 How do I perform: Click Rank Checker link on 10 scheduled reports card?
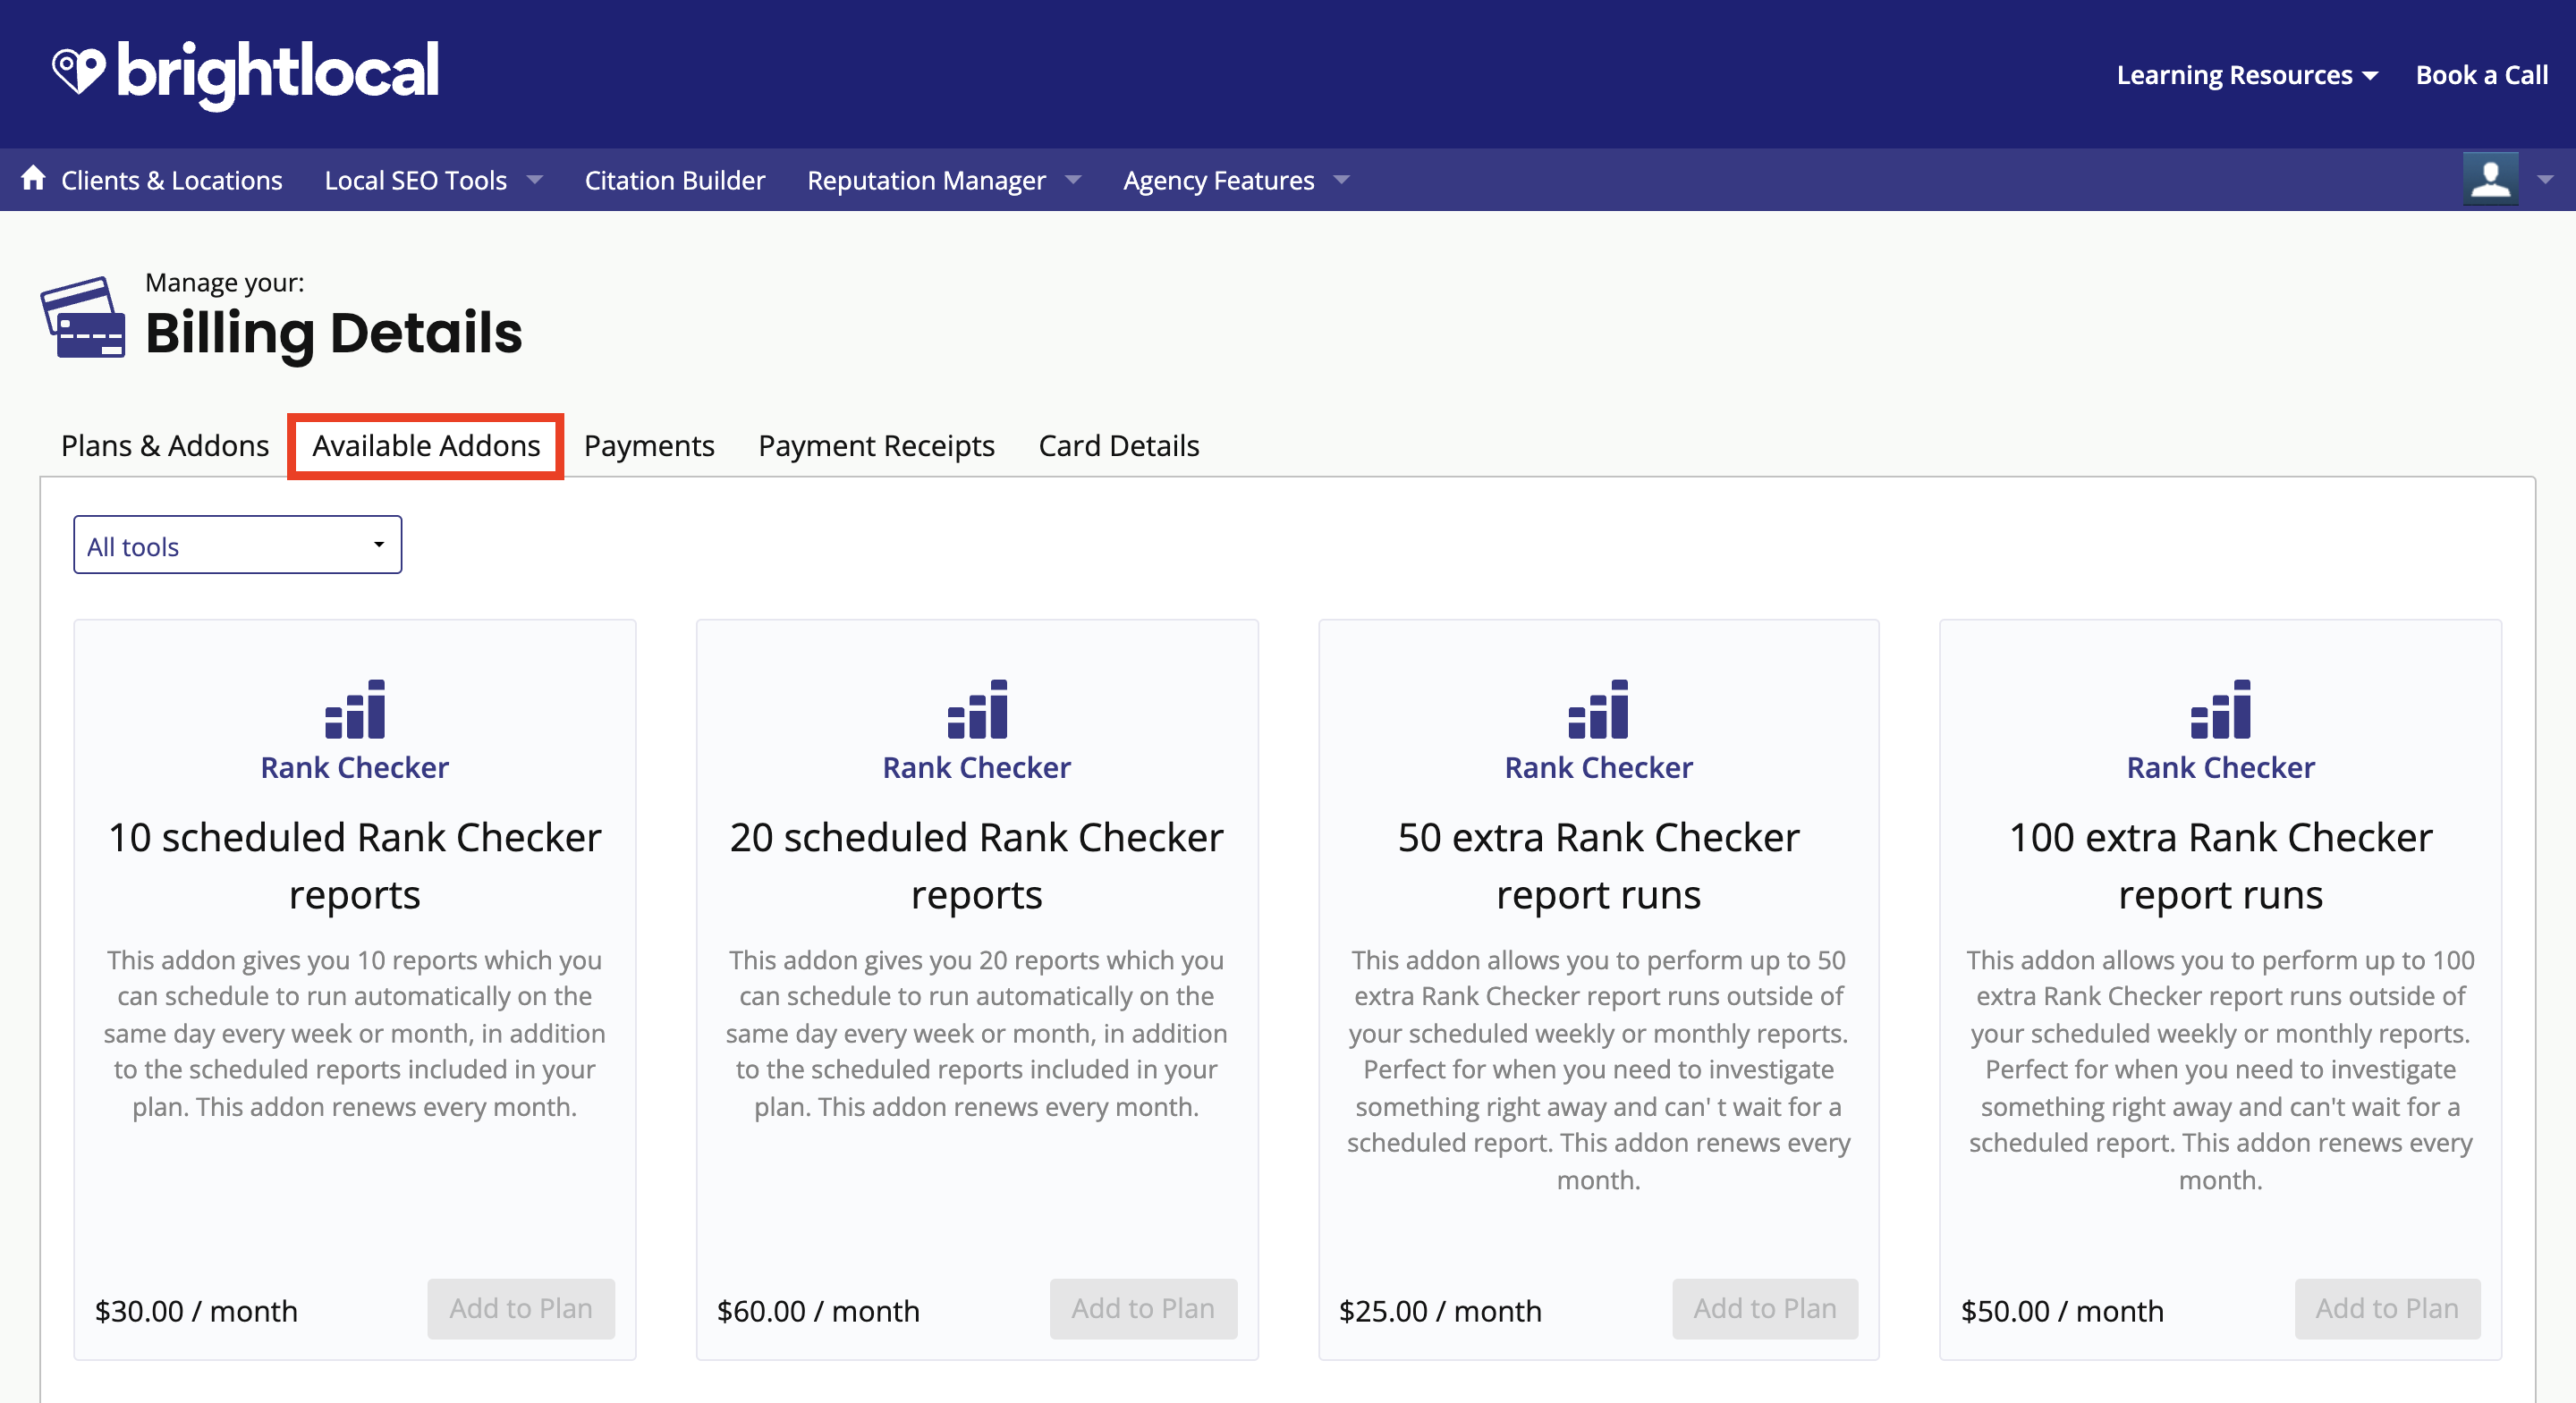355,767
